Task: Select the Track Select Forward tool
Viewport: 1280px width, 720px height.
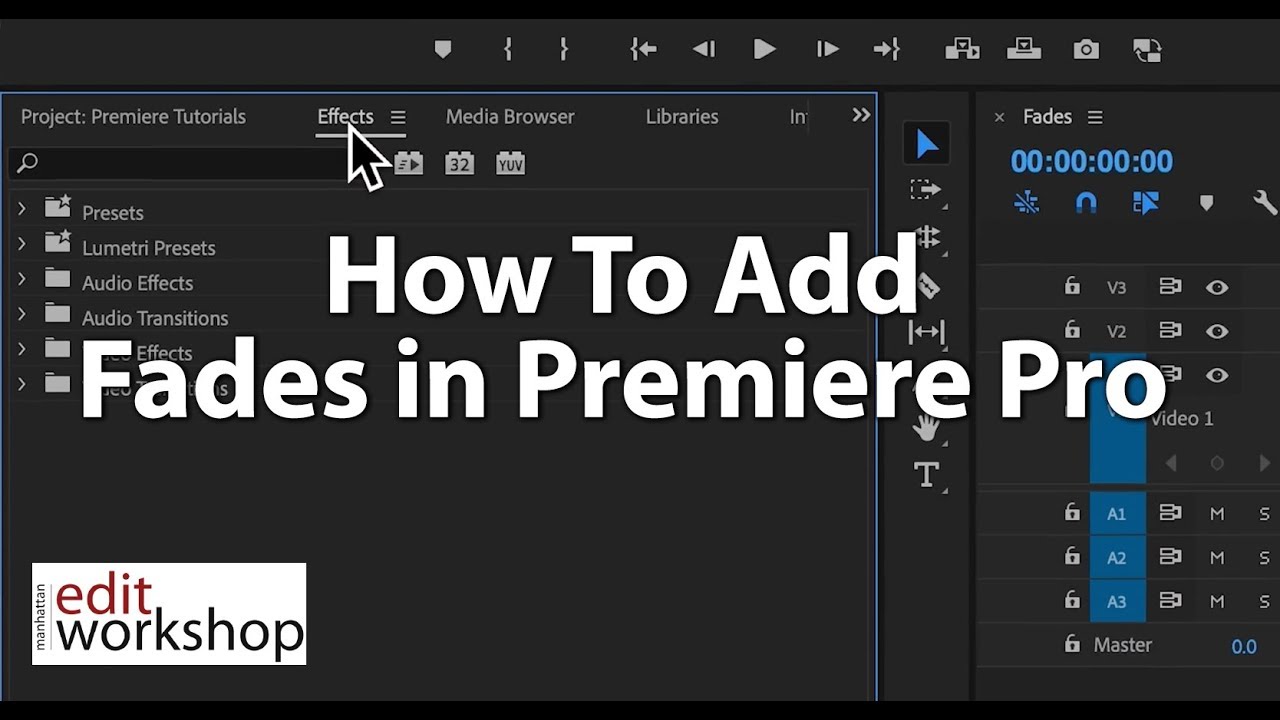Action: click(x=927, y=189)
